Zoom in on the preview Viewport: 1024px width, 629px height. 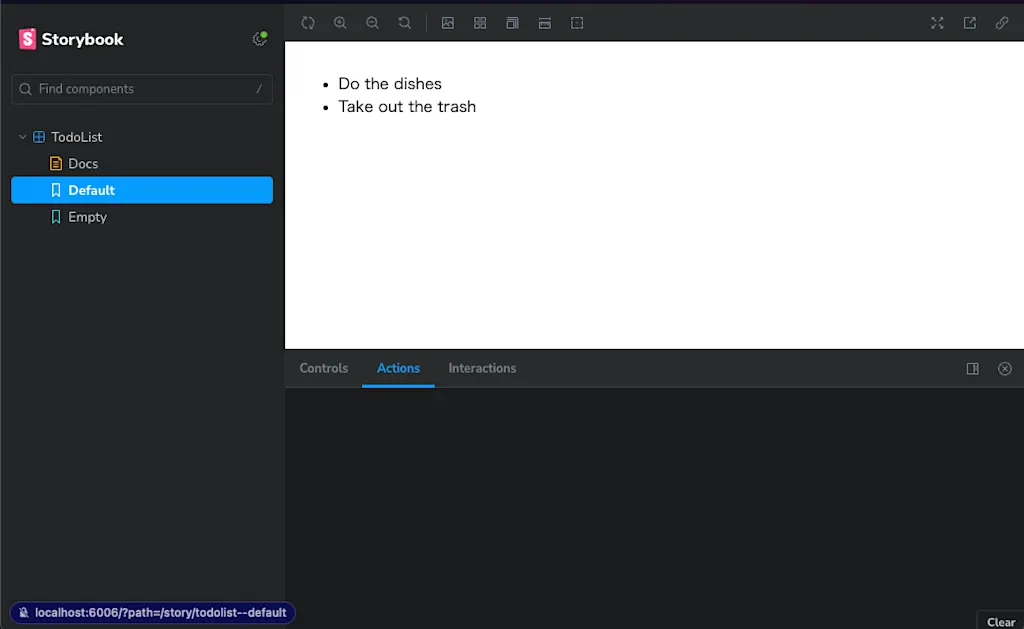click(x=340, y=23)
